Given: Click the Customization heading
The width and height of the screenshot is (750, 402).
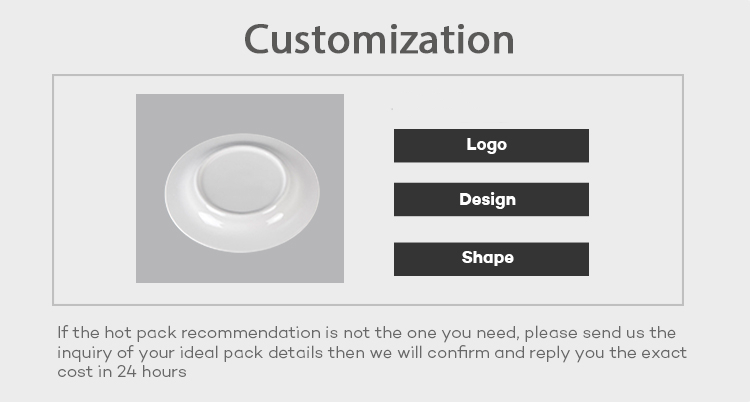Looking at the screenshot, I should pos(379,39).
